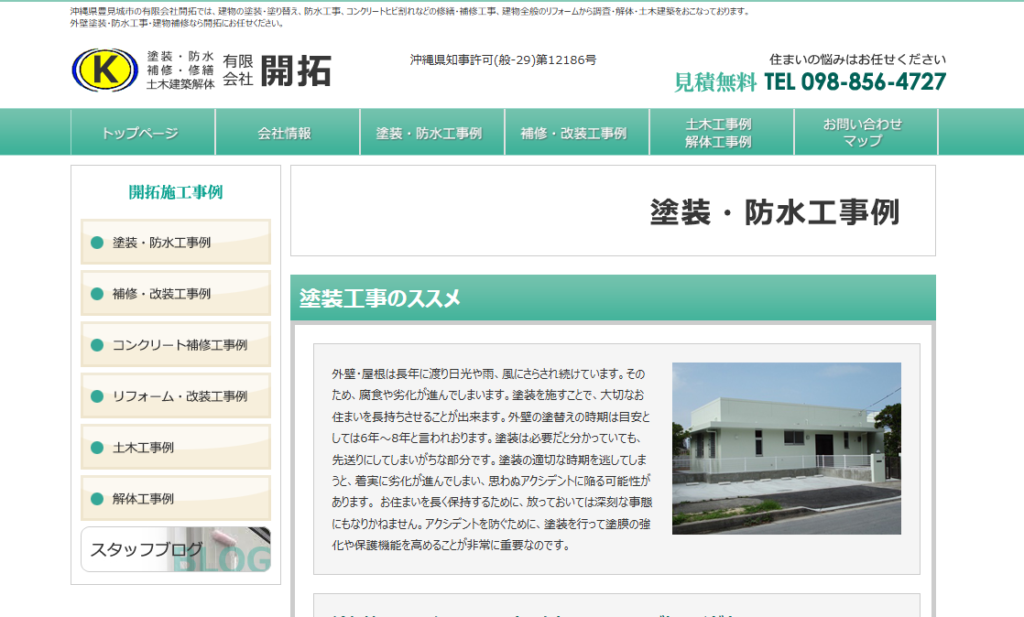Viewport: 1024px width, 617px height.
Task: Select sidebar 解体工事例 item
Action: pyautogui.click(x=175, y=498)
